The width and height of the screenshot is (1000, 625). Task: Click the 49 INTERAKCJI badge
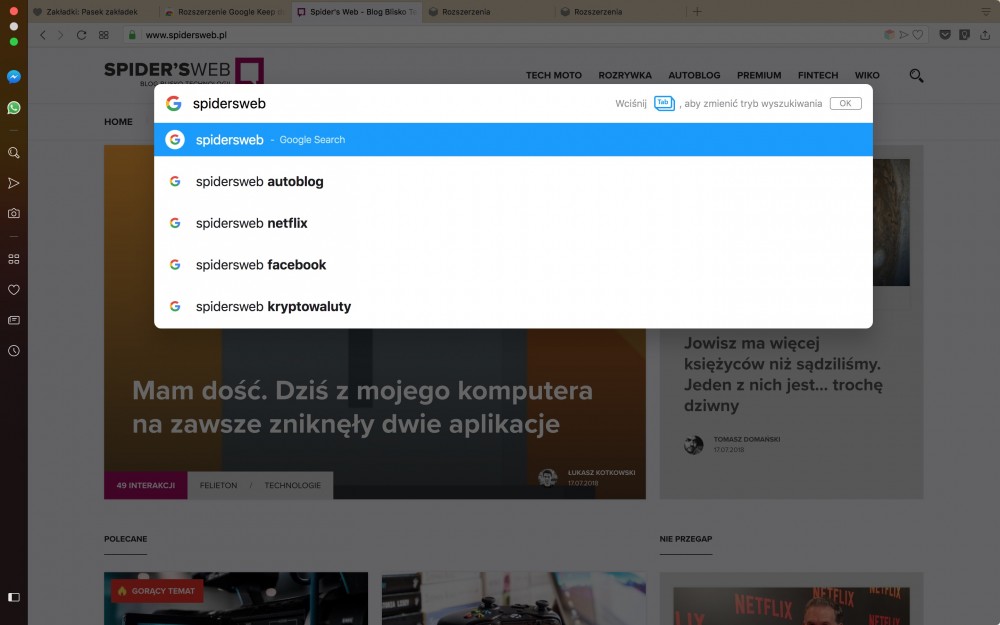(x=145, y=485)
